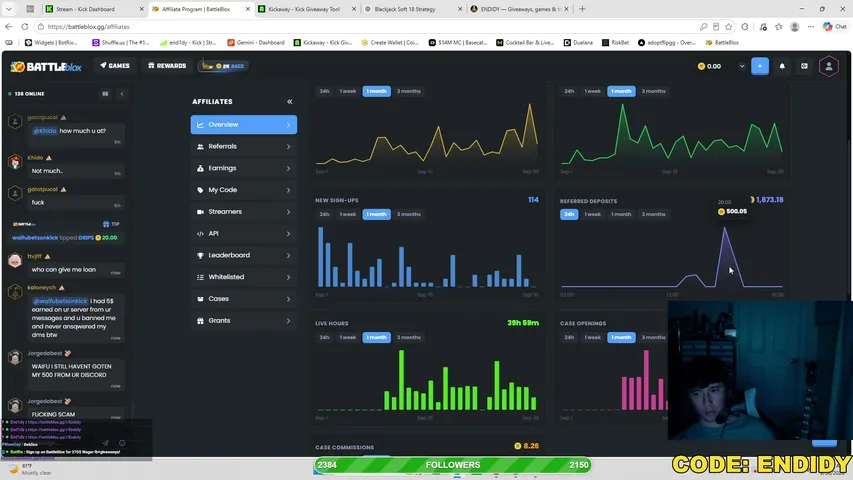
Task: Open the GAMES navigation button
Action: pyautogui.click(x=115, y=66)
